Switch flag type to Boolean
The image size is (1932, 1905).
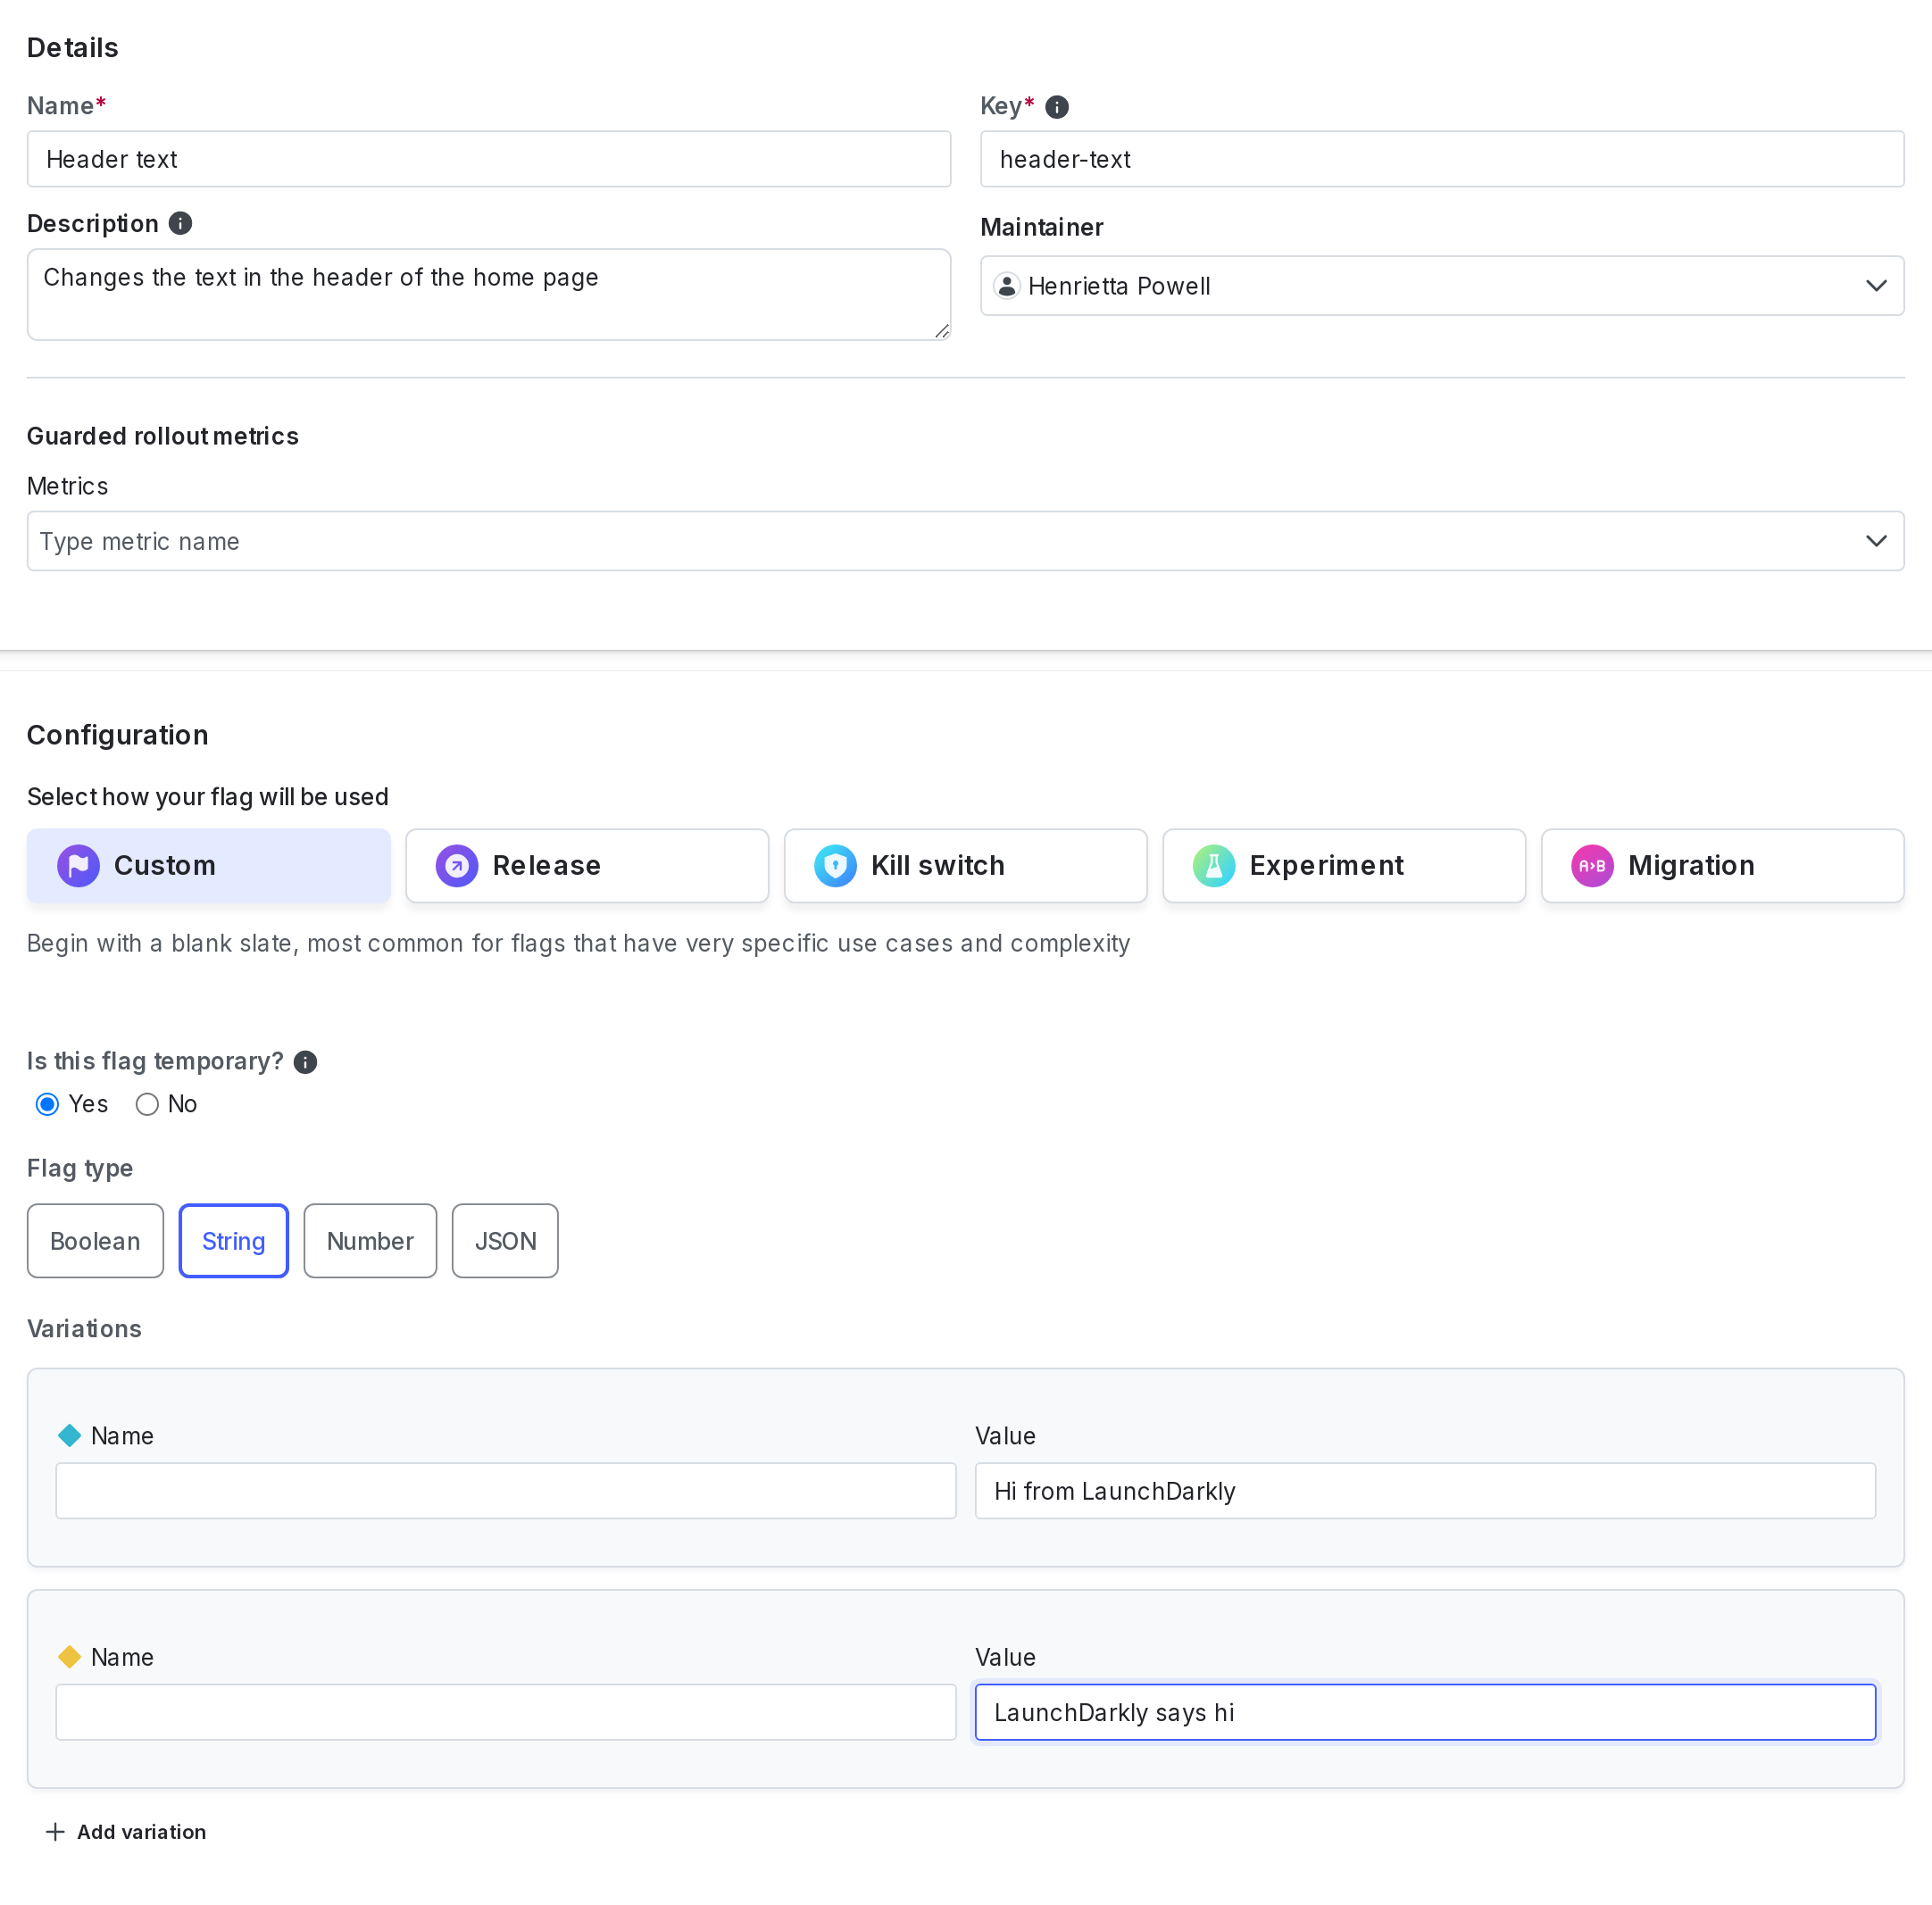coord(95,1241)
